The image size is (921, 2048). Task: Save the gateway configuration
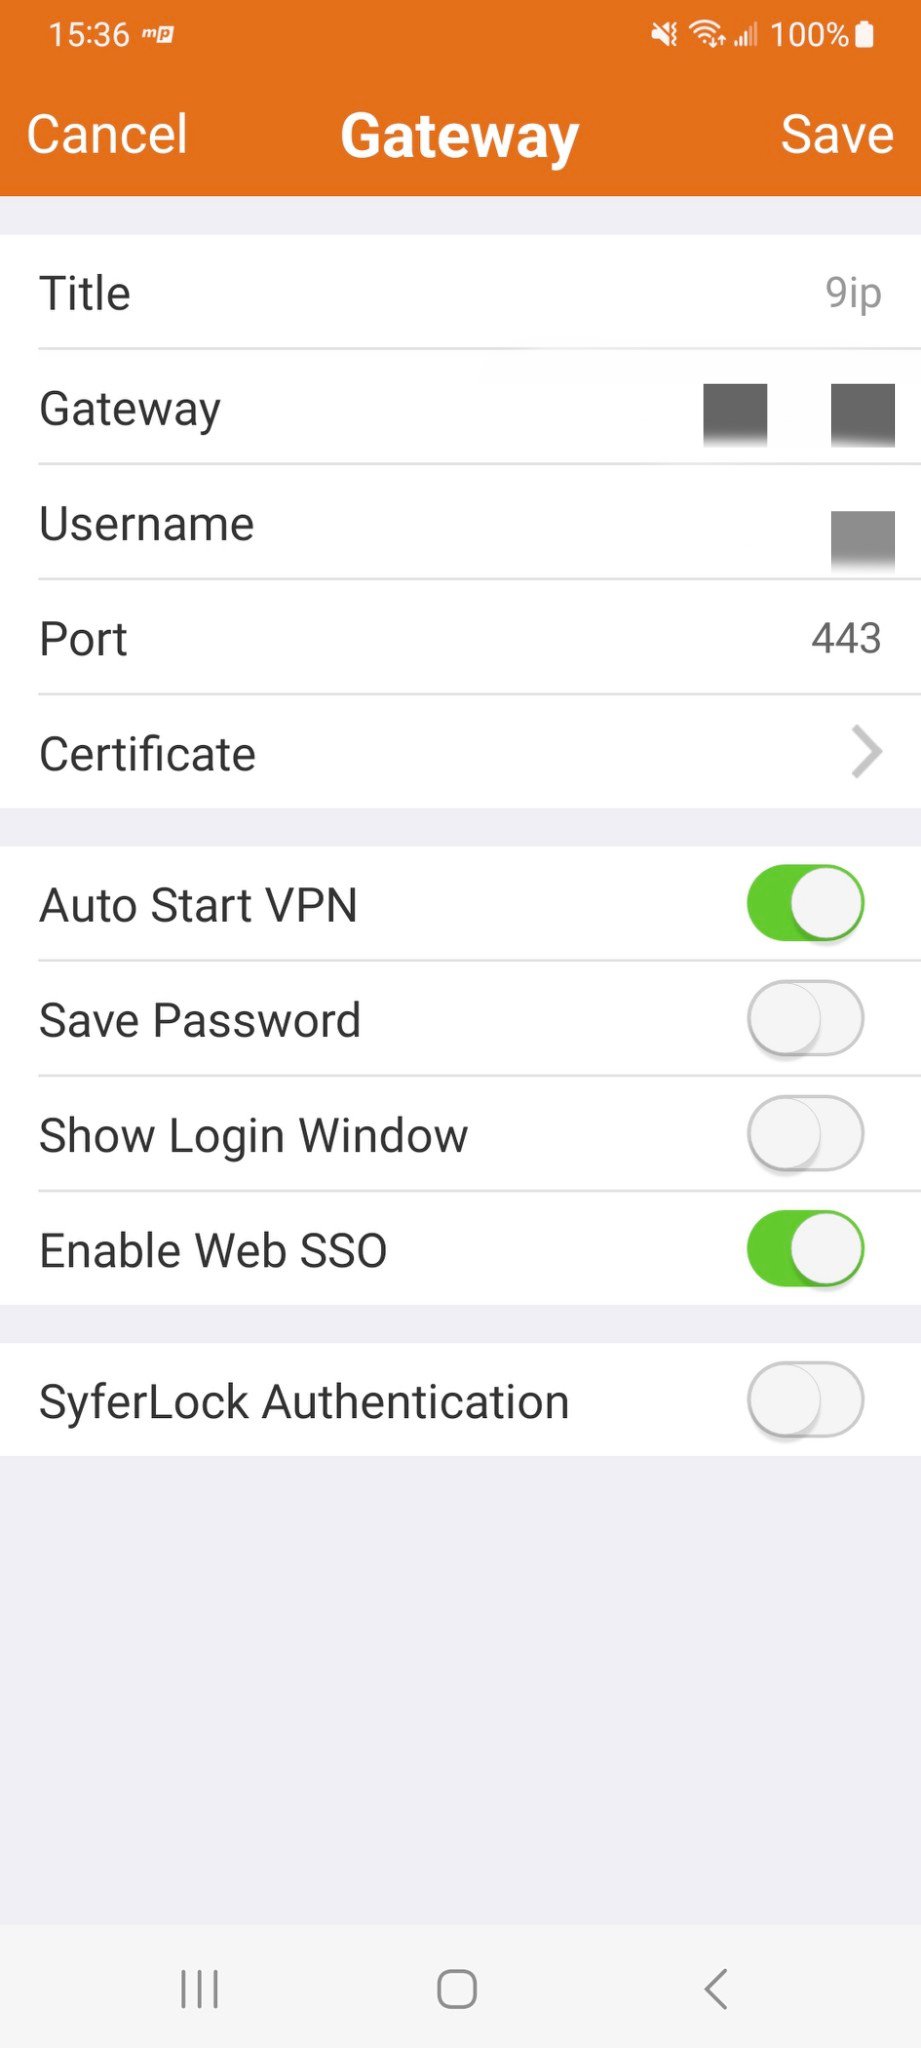click(x=836, y=134)
